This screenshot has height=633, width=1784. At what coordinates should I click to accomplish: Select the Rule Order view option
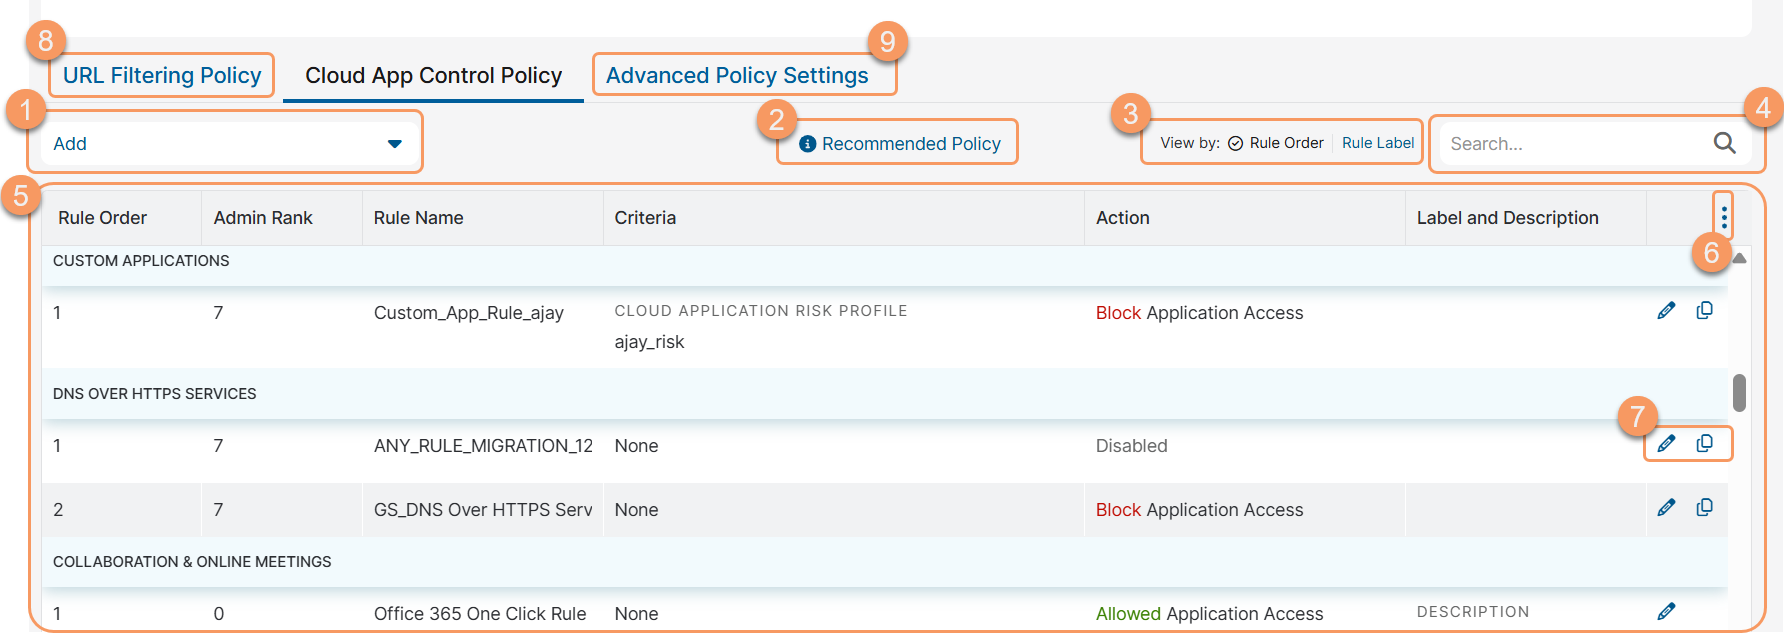tap(1276, 143)
